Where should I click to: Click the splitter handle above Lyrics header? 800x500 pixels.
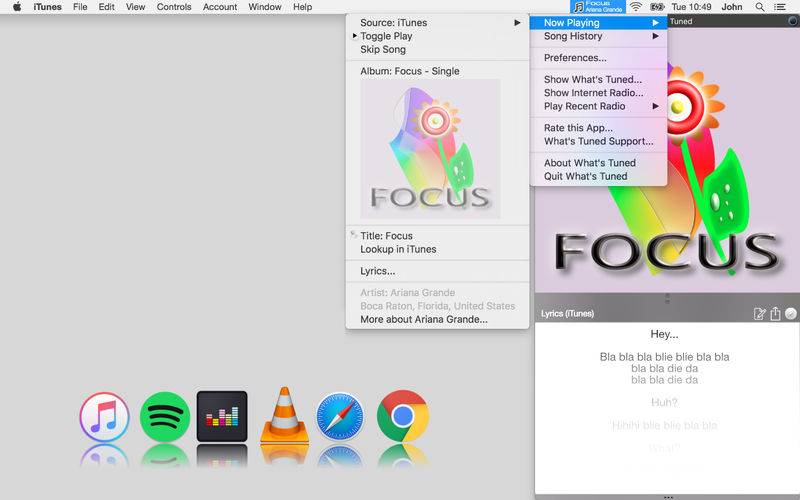click(667, 298)
